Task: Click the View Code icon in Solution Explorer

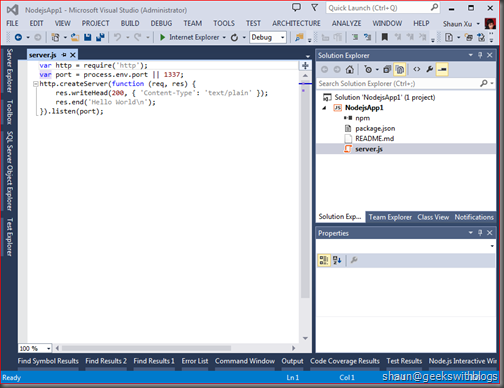Action: click(417, 69)
